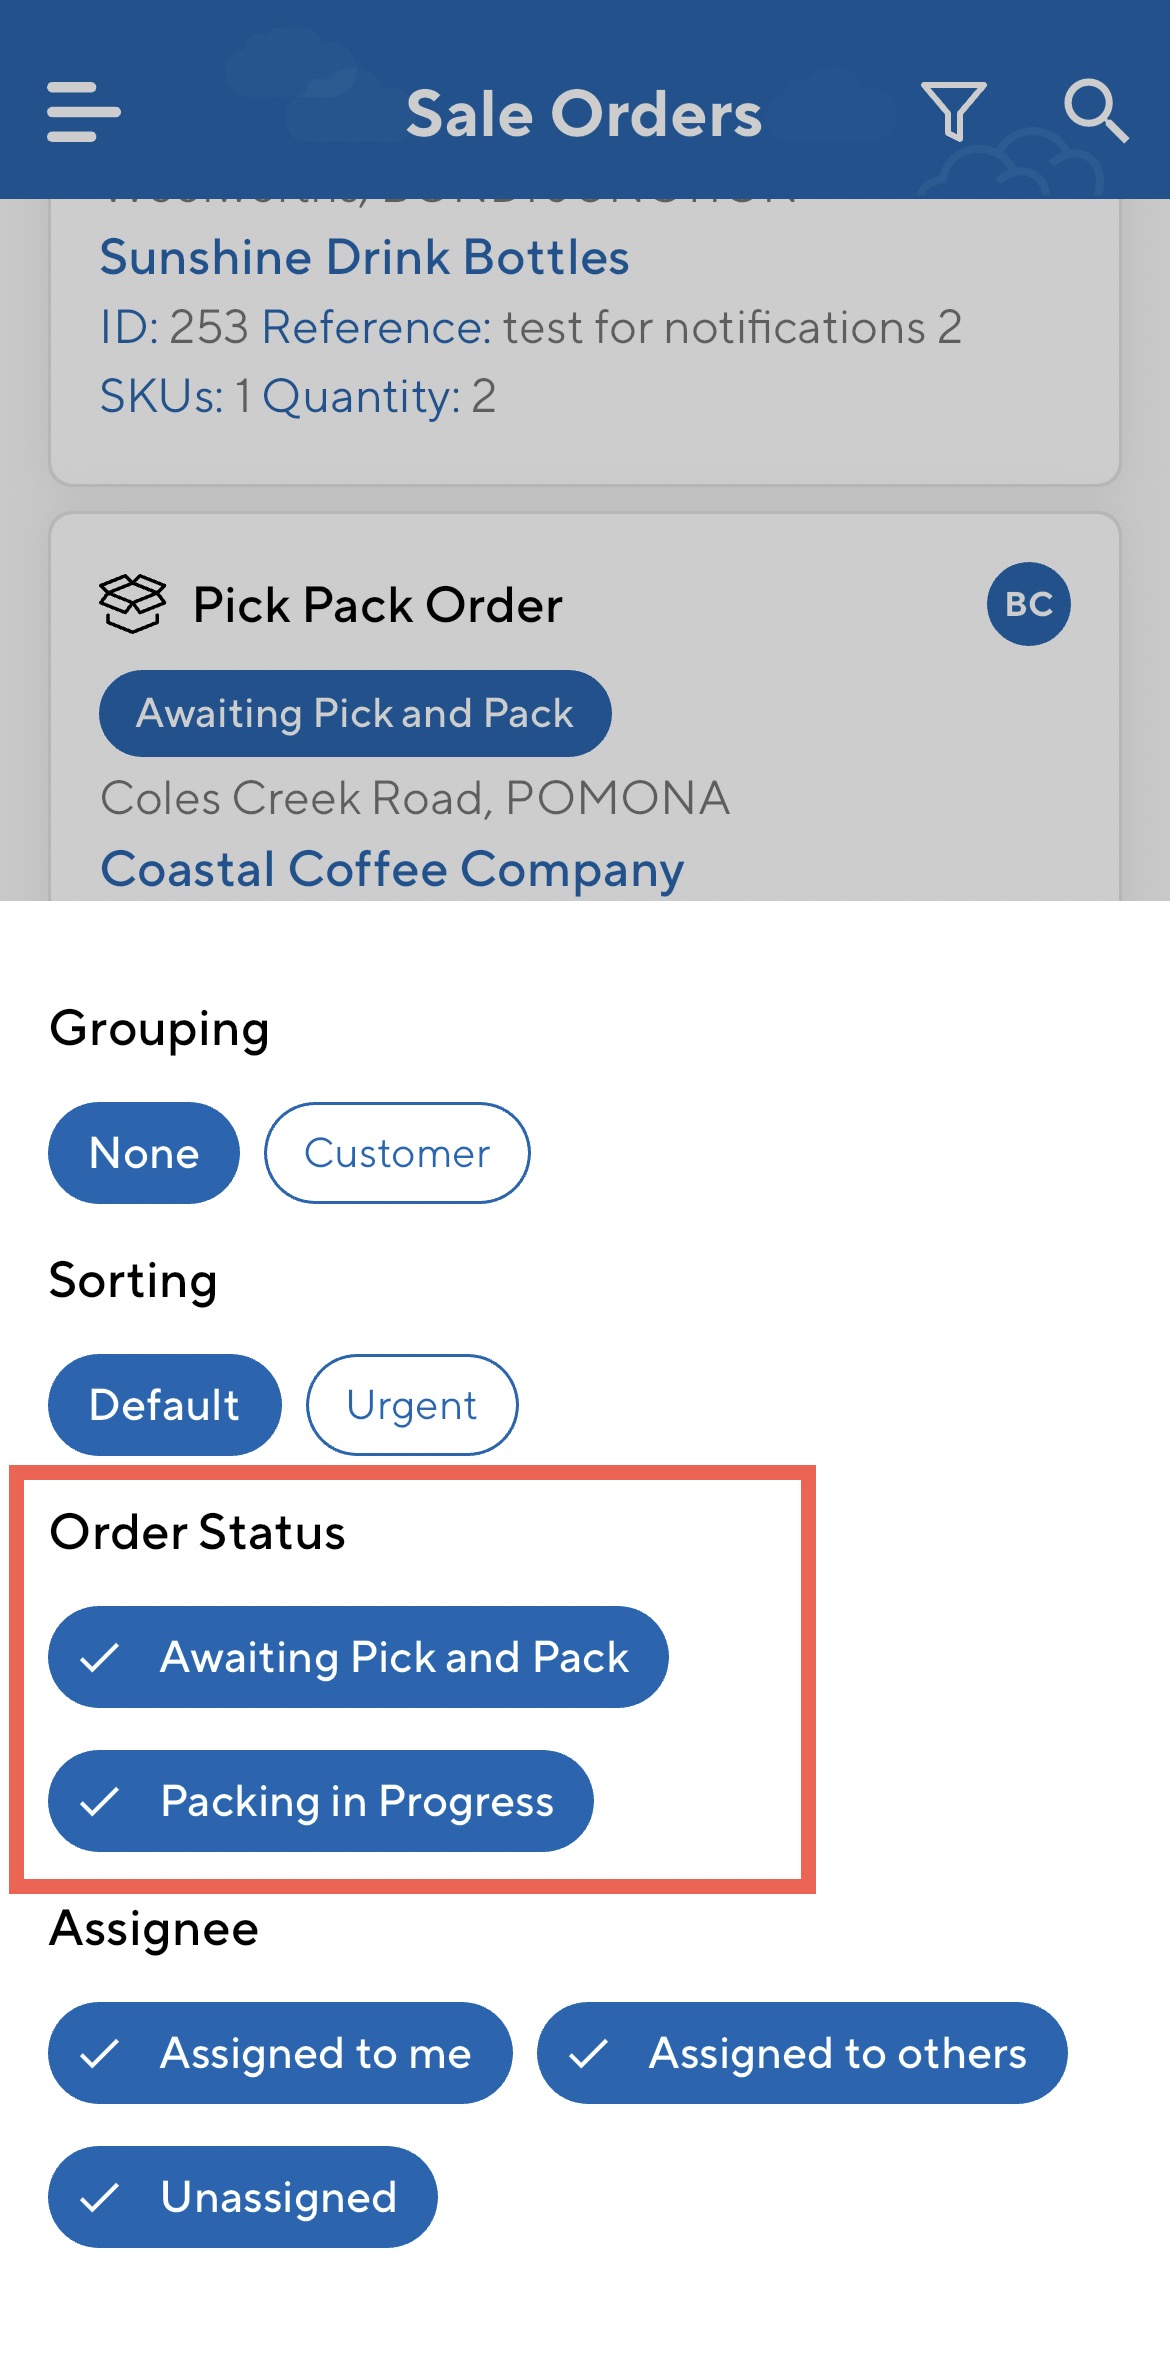This screenshot has height=2374, width=1170.
Task: Open Sunshine Drink Bottles customer link
Action: pyautogui.click(x=364, y=257)
